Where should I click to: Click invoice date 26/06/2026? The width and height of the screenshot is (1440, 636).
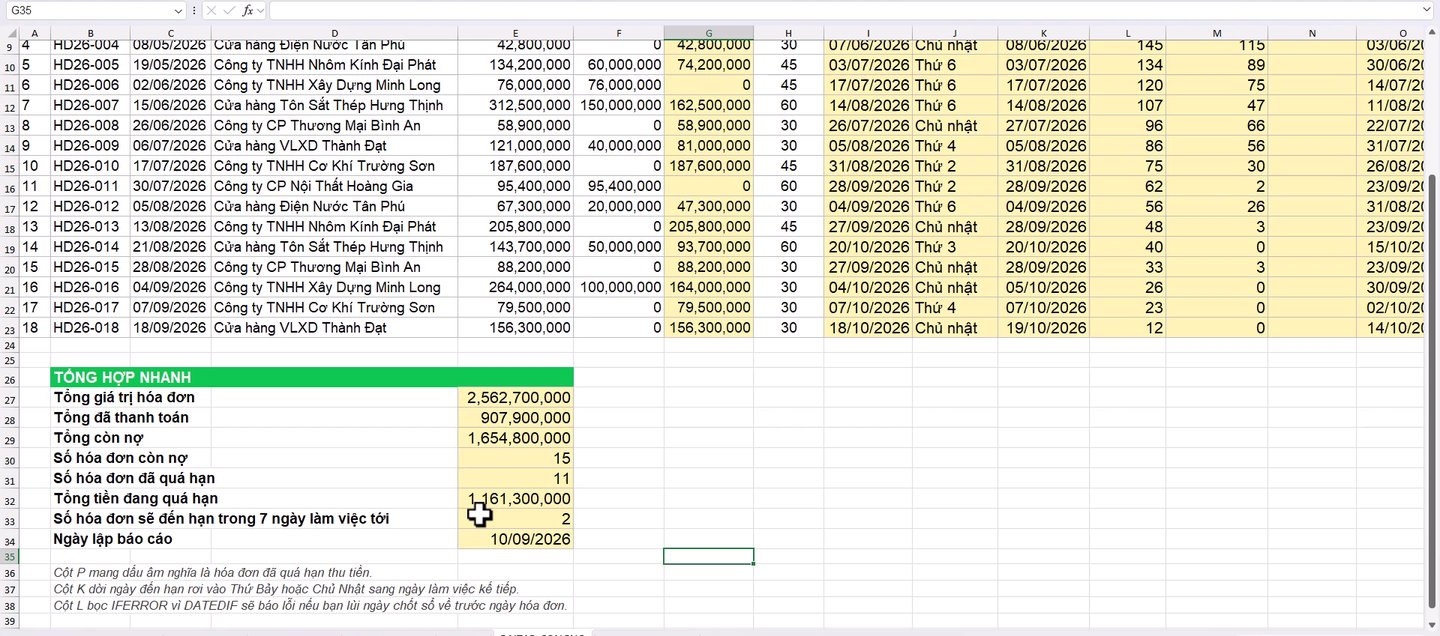click(x=170, y=126)
